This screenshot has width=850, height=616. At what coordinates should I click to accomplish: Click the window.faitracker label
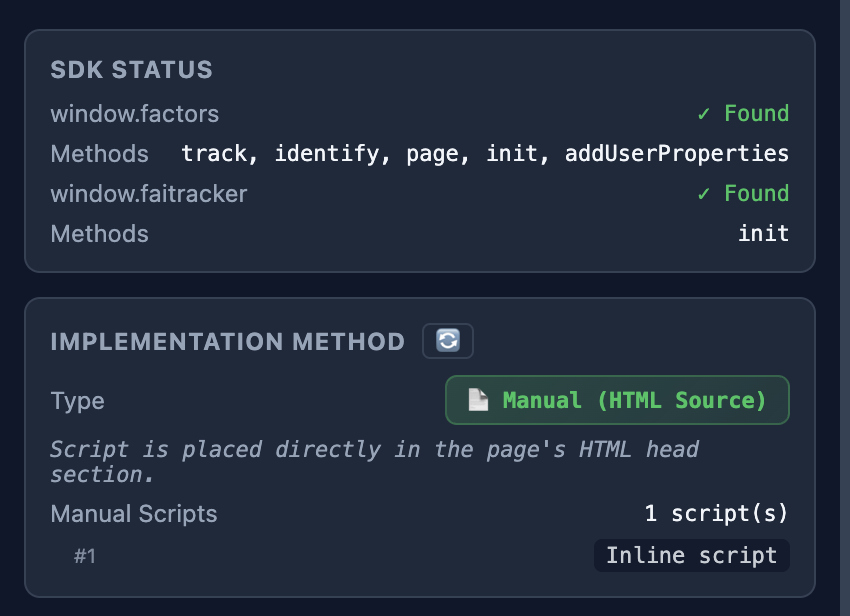(x=148, y=194)
